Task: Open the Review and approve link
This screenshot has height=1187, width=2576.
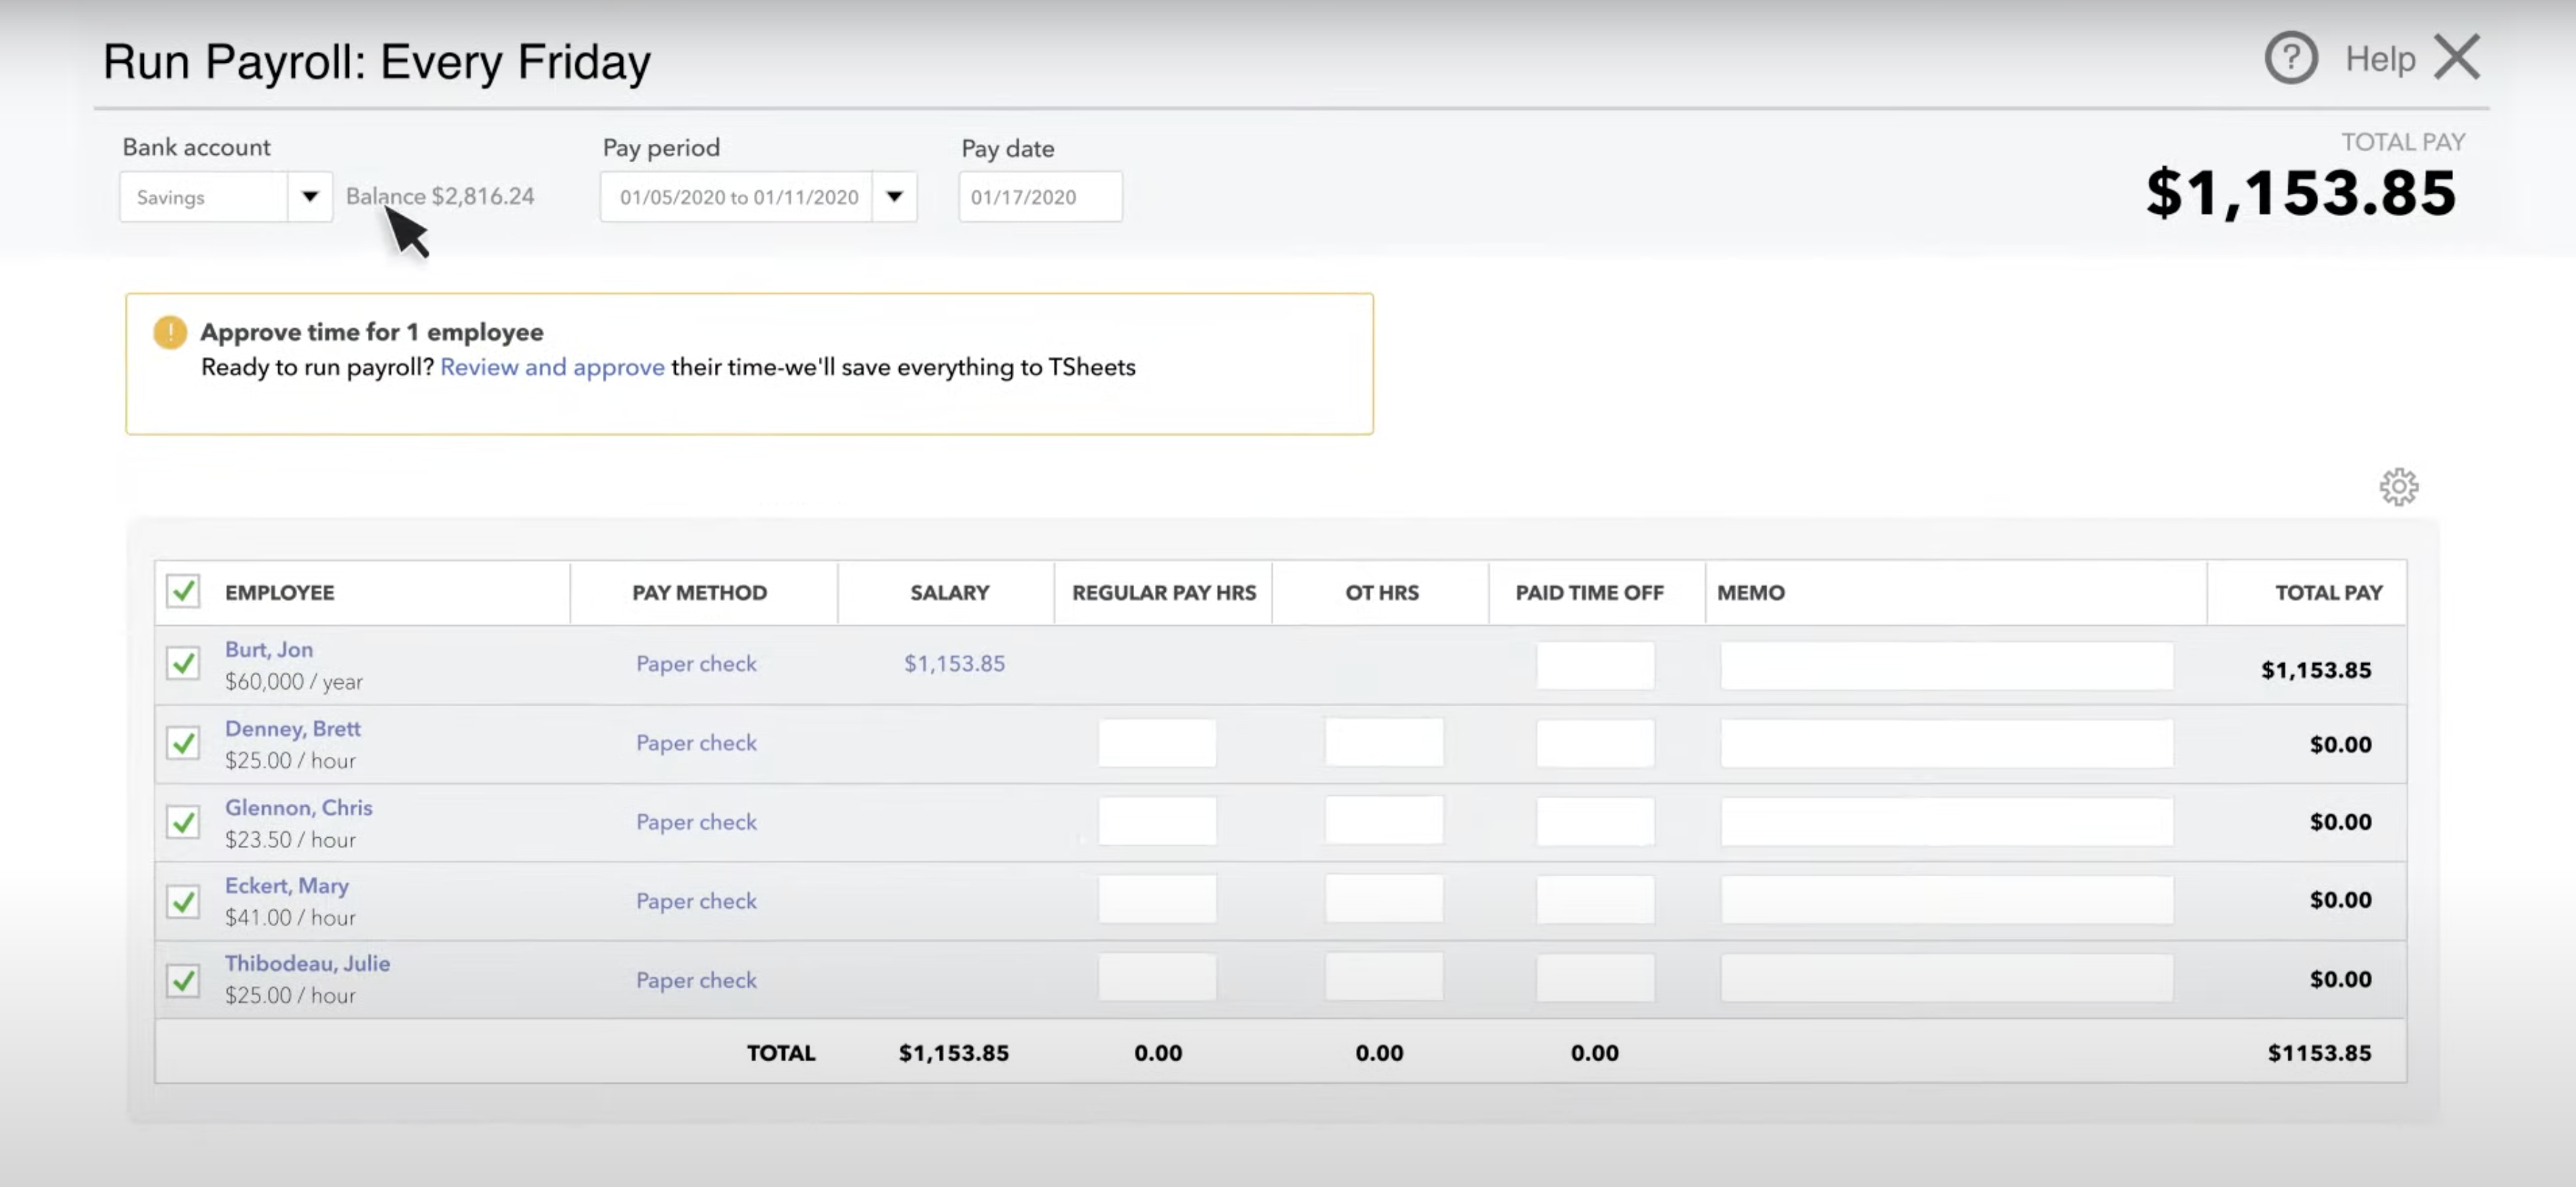Action: tap(552, 367)
